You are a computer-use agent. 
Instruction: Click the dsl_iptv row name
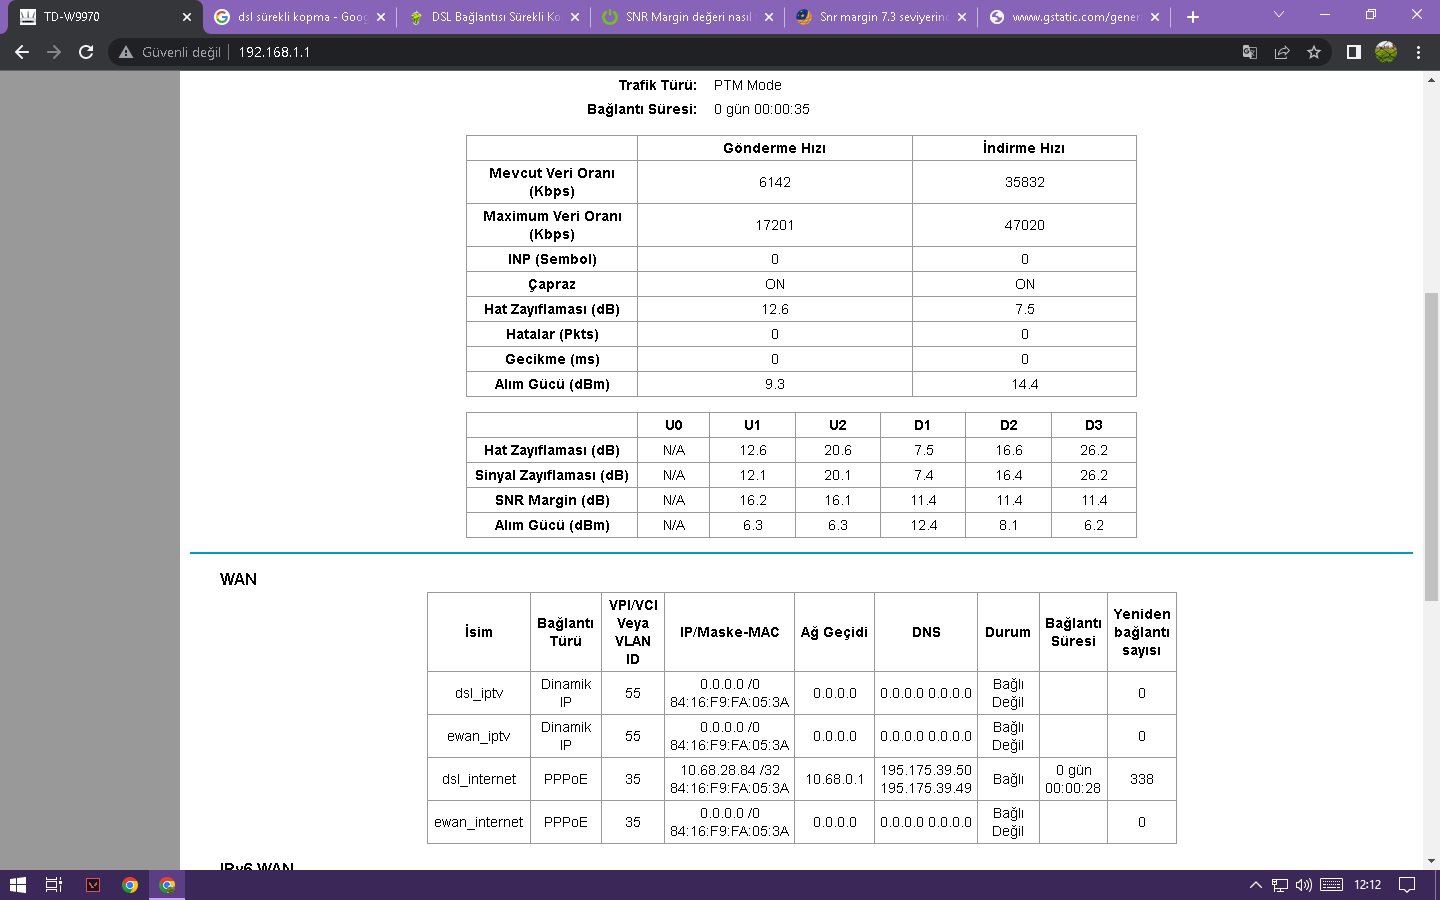coord(479,693)
